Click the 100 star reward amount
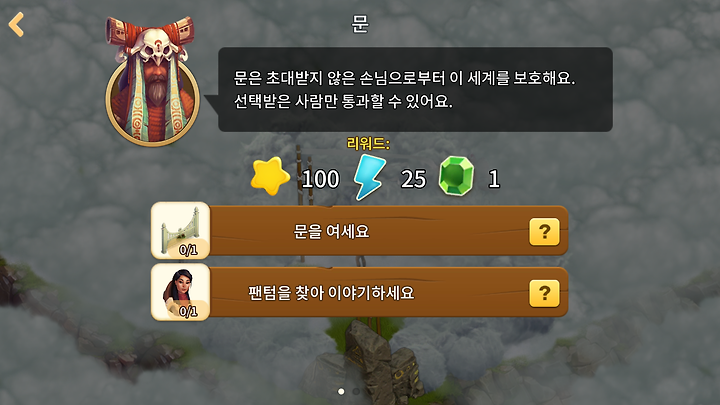Screen dimensions: 720x405 coord(321,179)
